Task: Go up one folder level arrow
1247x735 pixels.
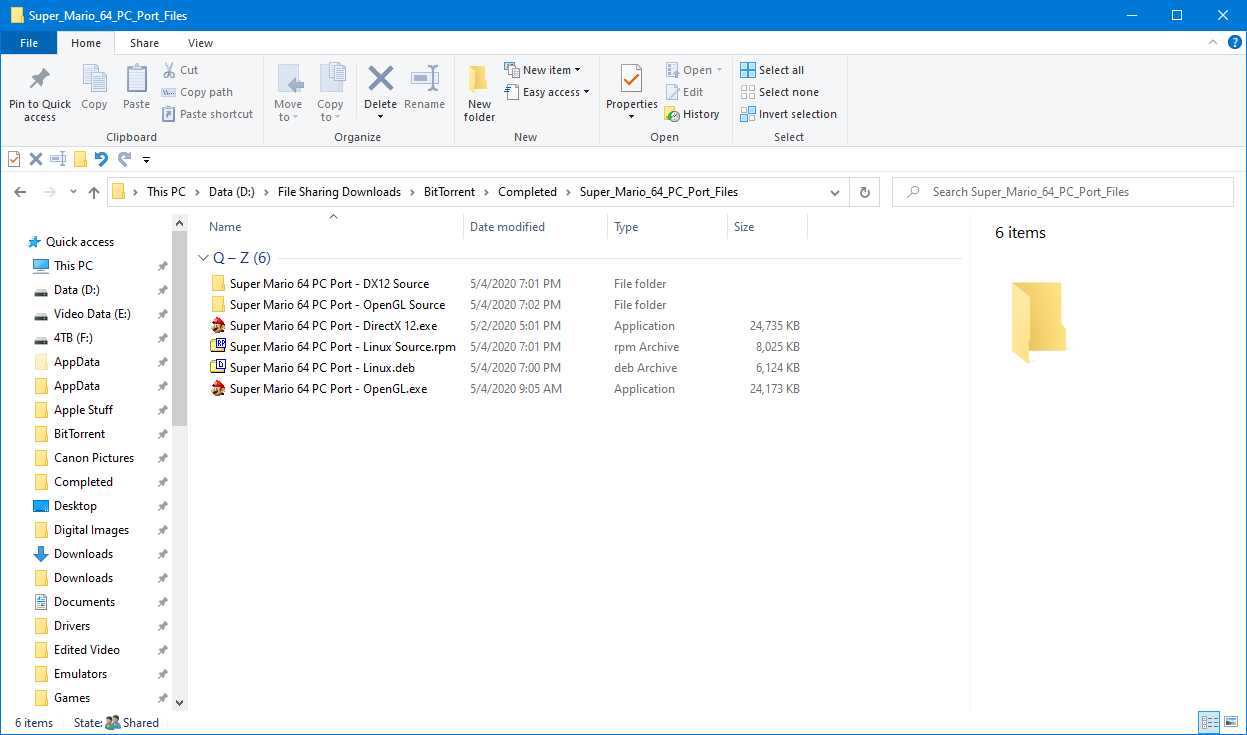Action: tap(94, 192)
